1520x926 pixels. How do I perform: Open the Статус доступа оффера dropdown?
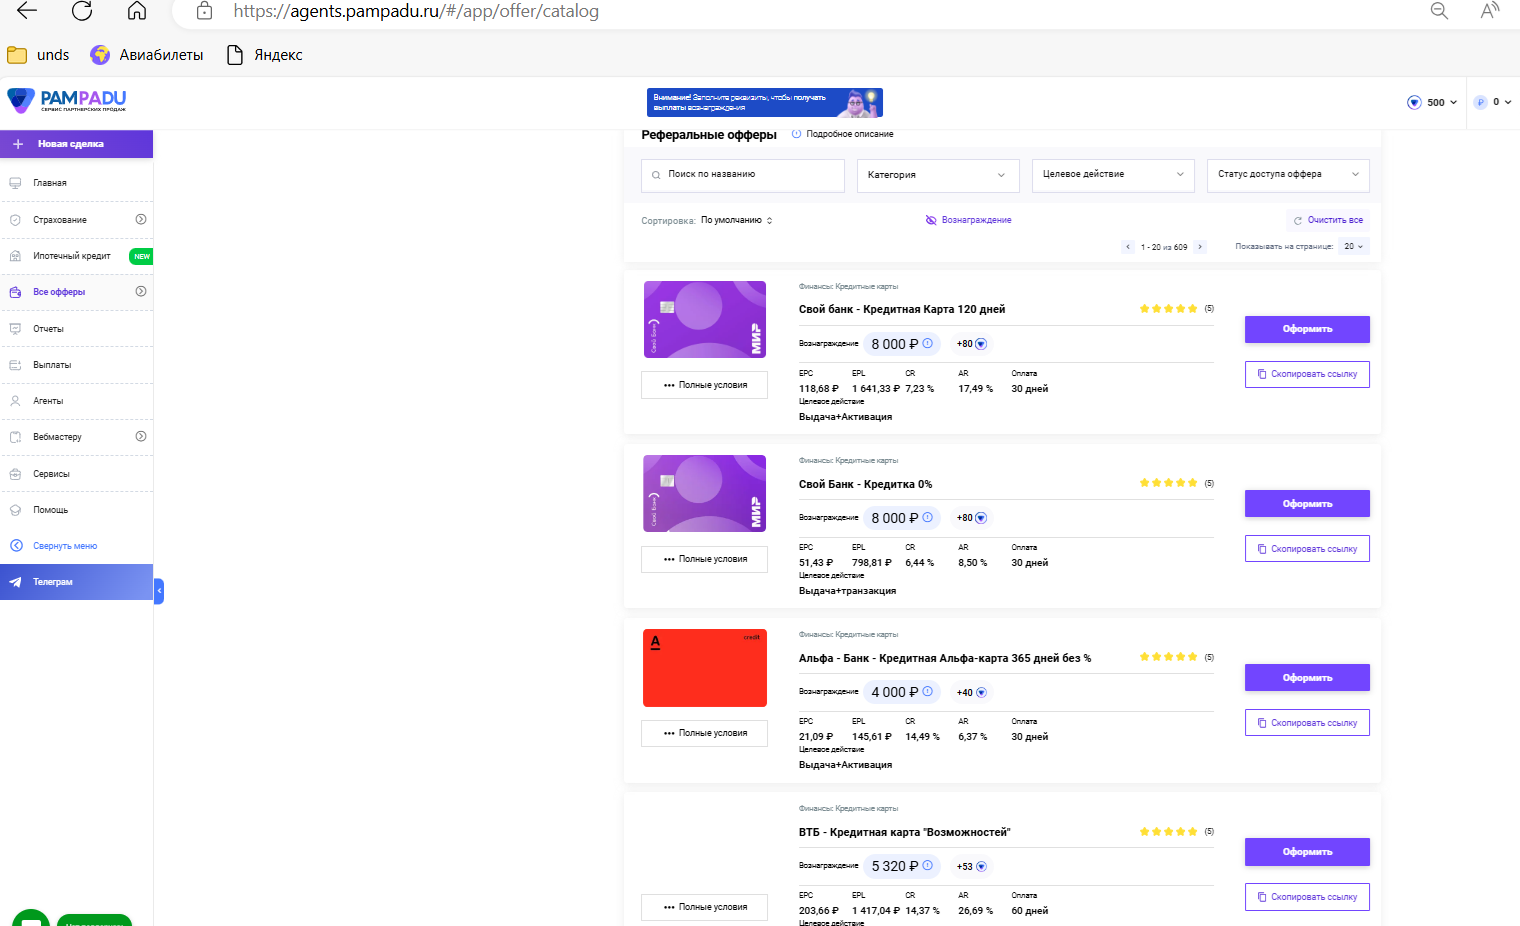[x=1288, y=175]
